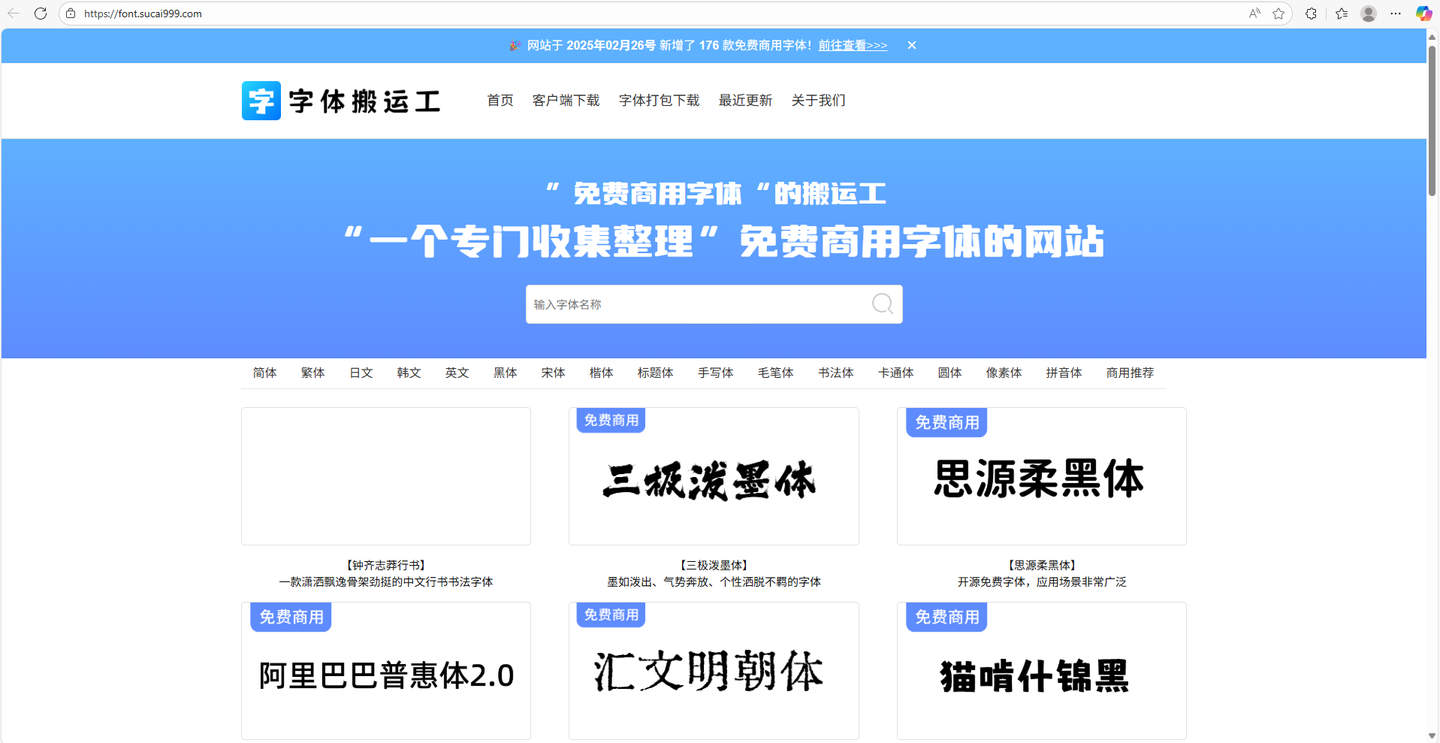Select the 像素体 category tab
Image resolution: width=1440 pixels, height=743 pixels.
pyautogui.click(x=1004, y=373)
